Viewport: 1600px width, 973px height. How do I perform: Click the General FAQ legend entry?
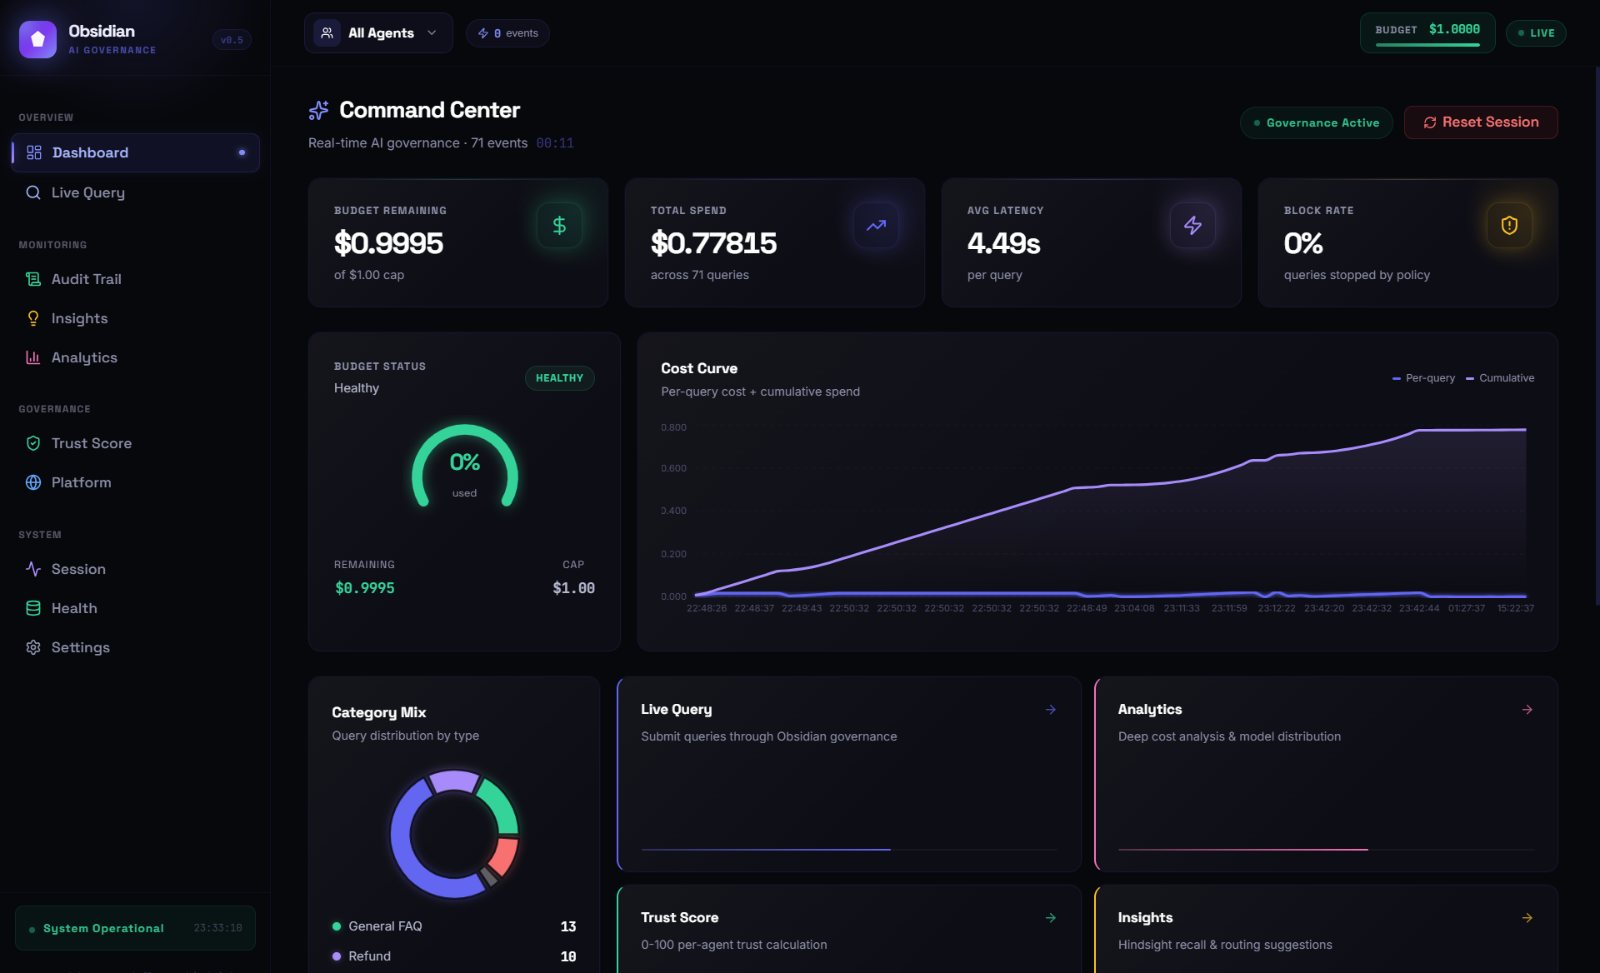coord(454,926)
